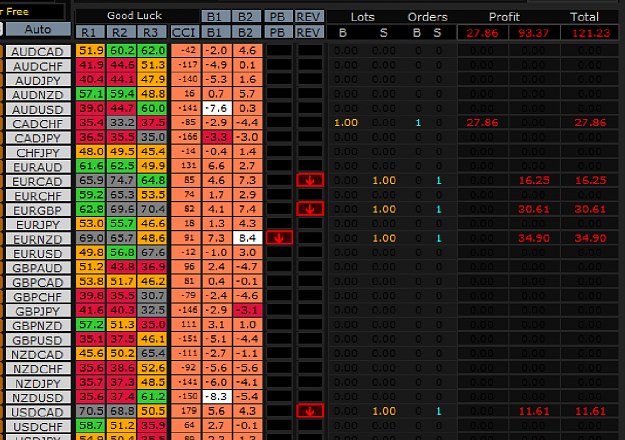Toggle the Auto button
This screenshot has width=625, height=440.
38,29
